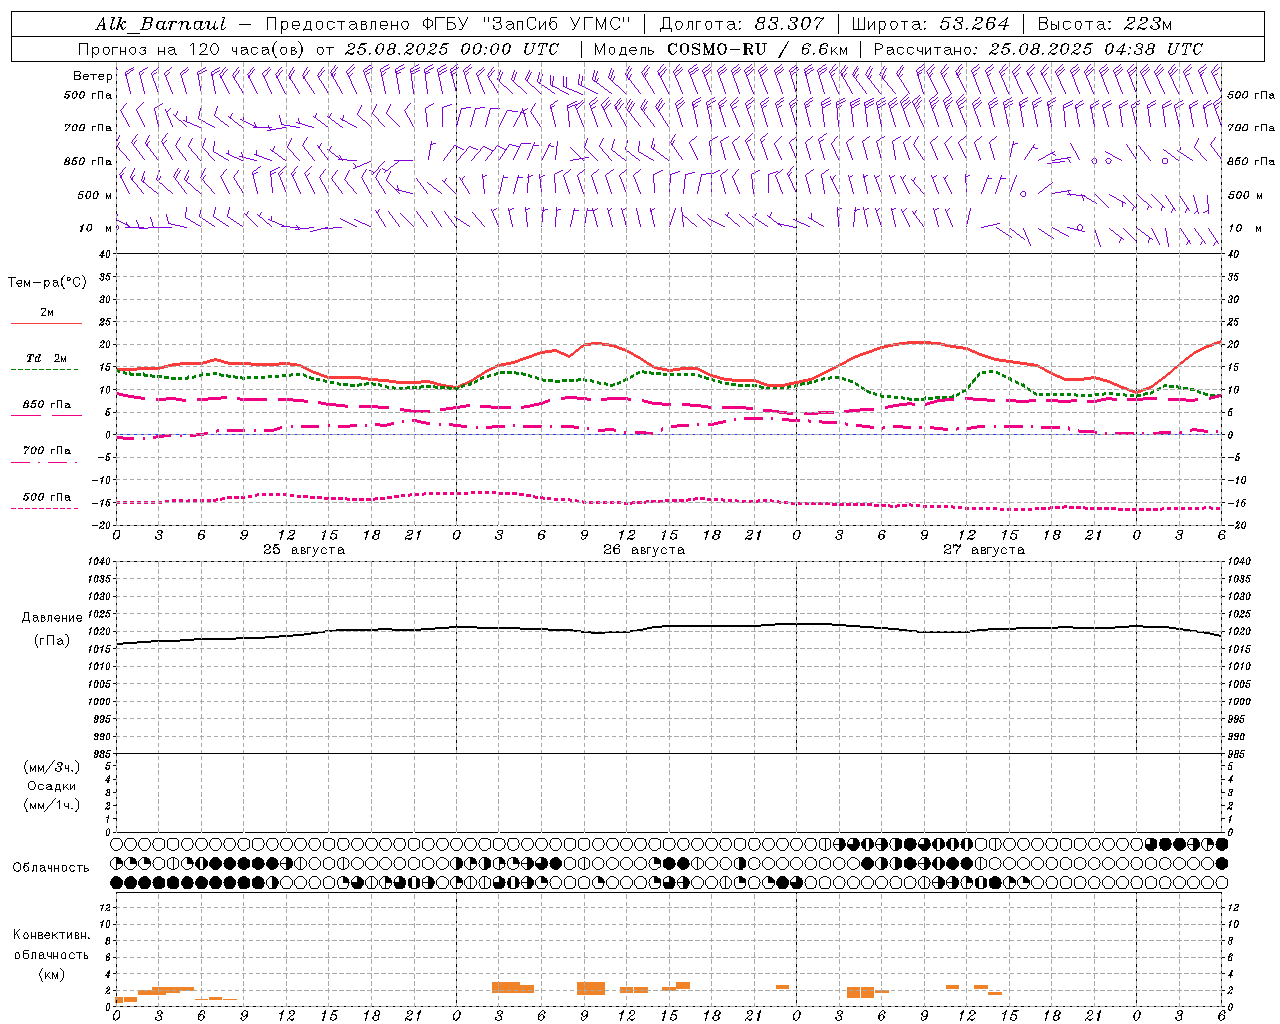Click the Рассчитано: 25.08.2025 04:38 UTC timestamp

[x=1038, y=49]
